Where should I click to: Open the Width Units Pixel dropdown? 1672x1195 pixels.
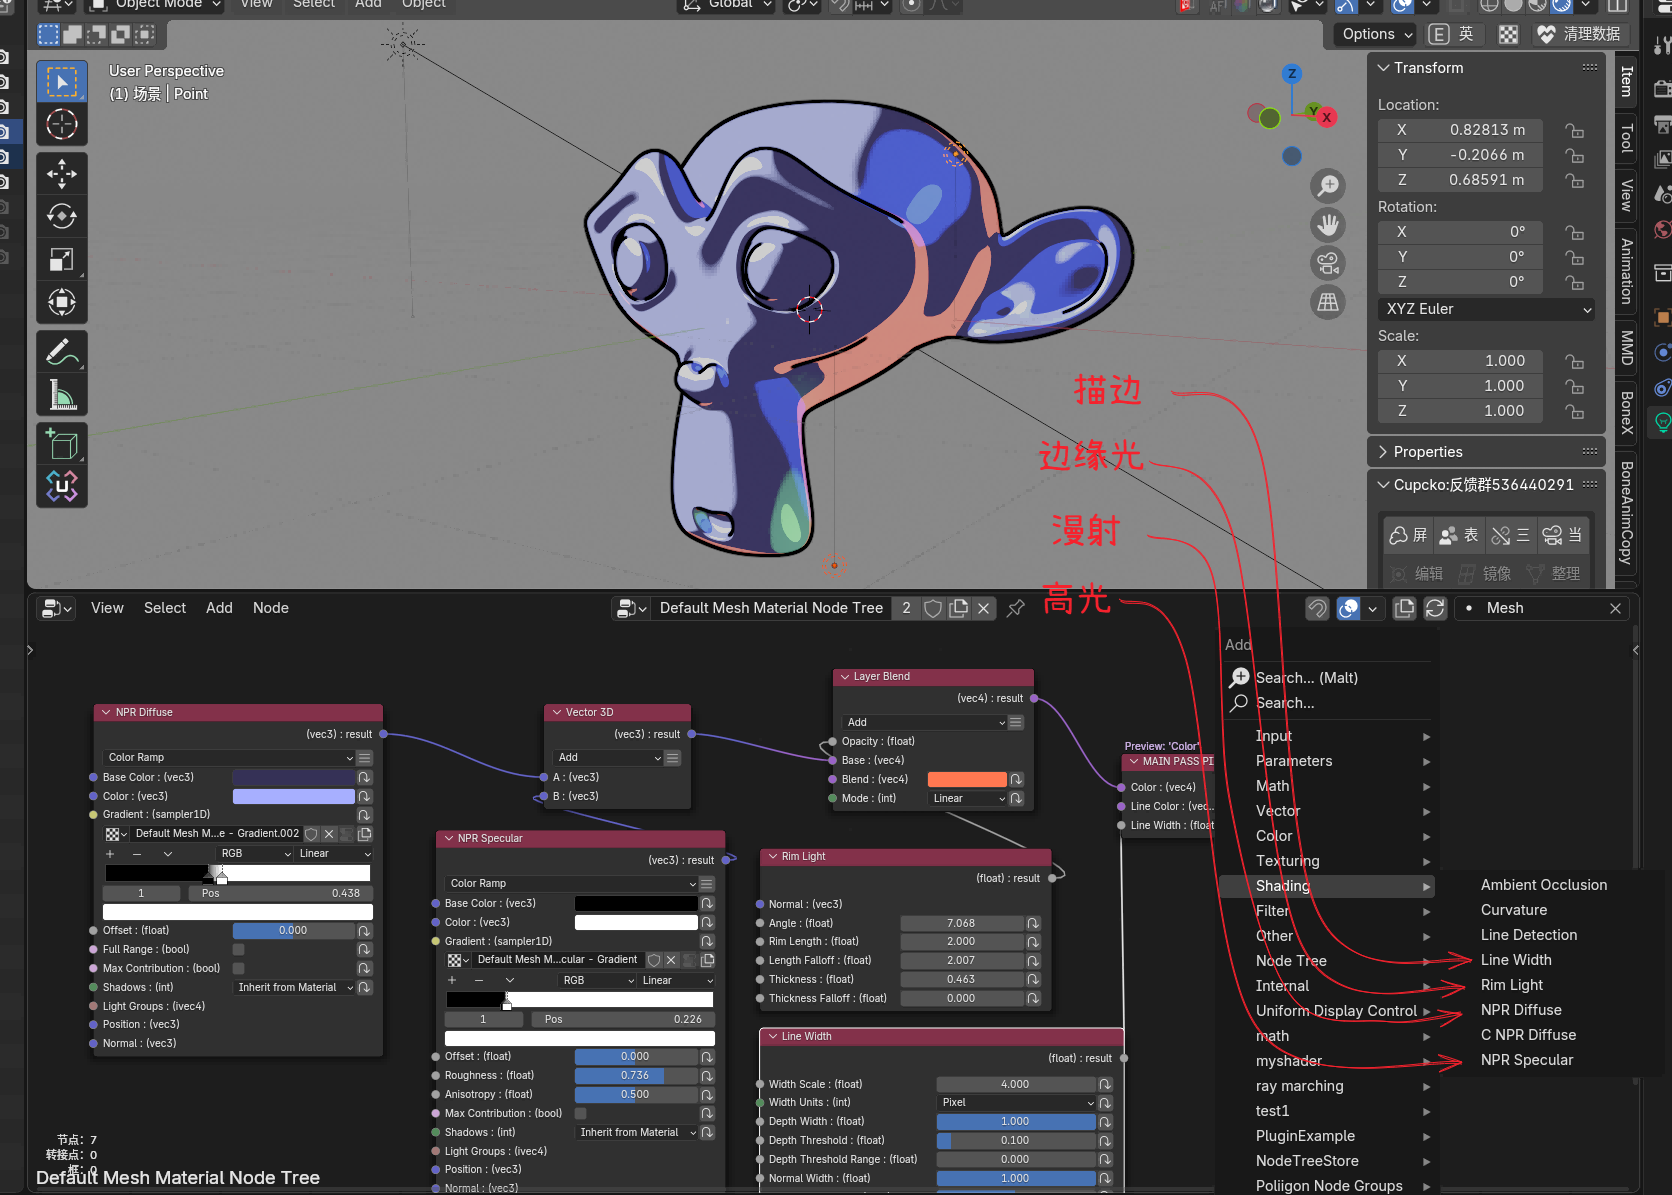click(x=1016, y=1102)
